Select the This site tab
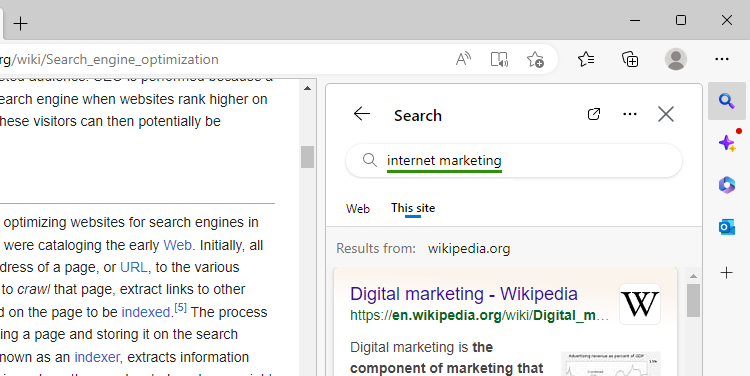The image size is (750, 376). click(x=413, y=208)
